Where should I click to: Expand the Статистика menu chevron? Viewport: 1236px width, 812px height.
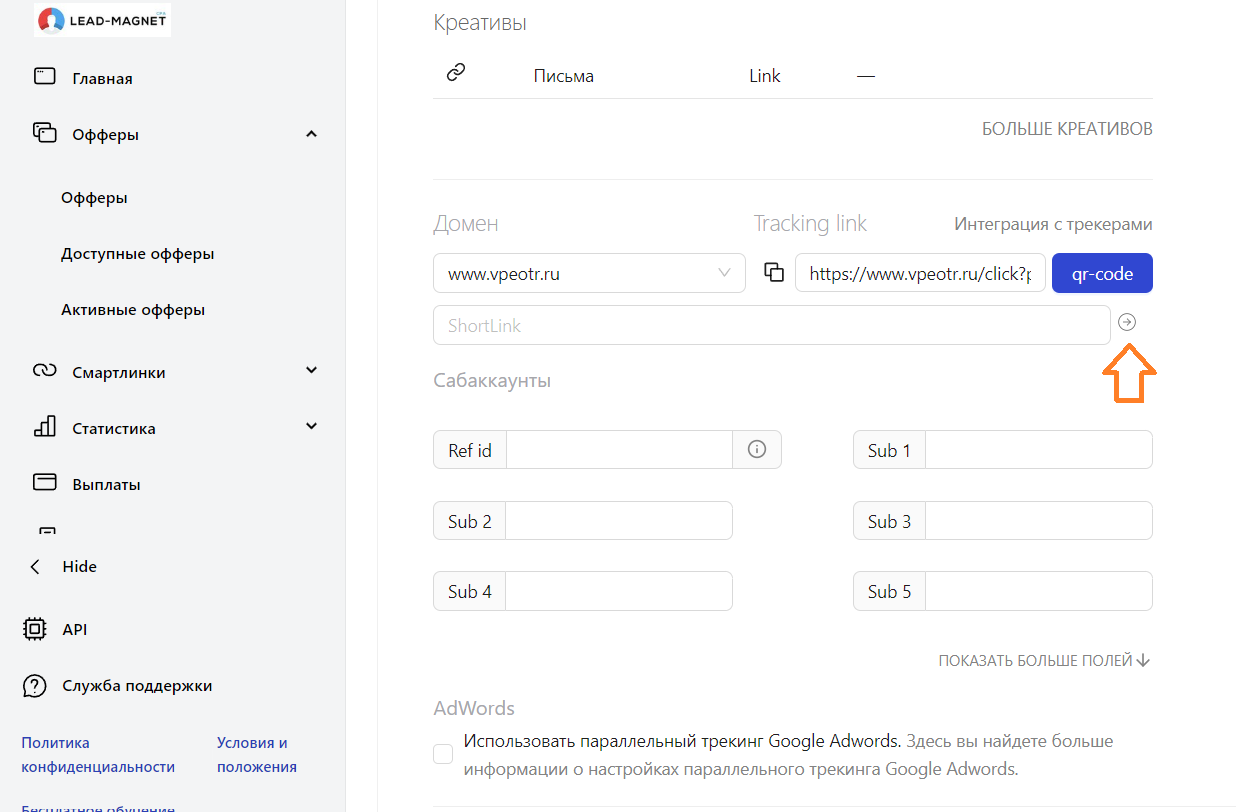click(312, 427)
